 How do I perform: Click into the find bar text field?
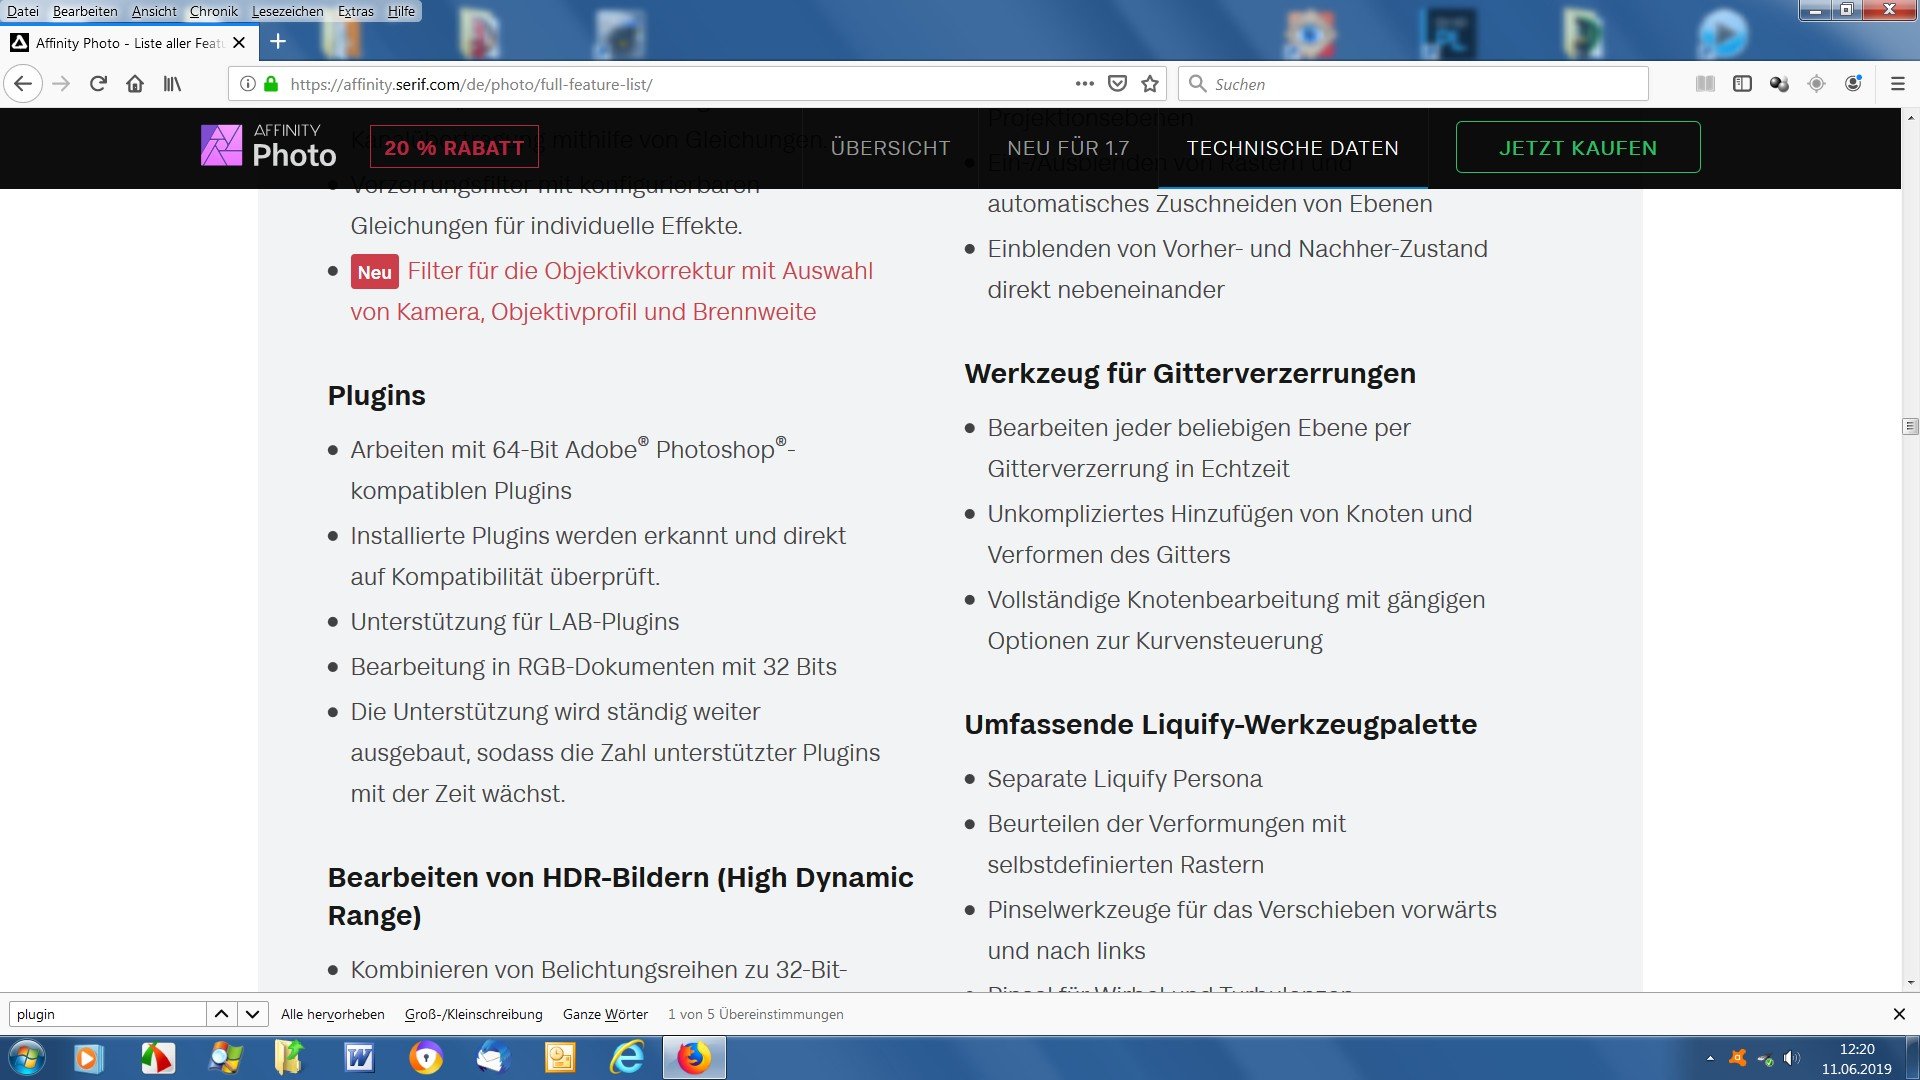click(107, 1014)
